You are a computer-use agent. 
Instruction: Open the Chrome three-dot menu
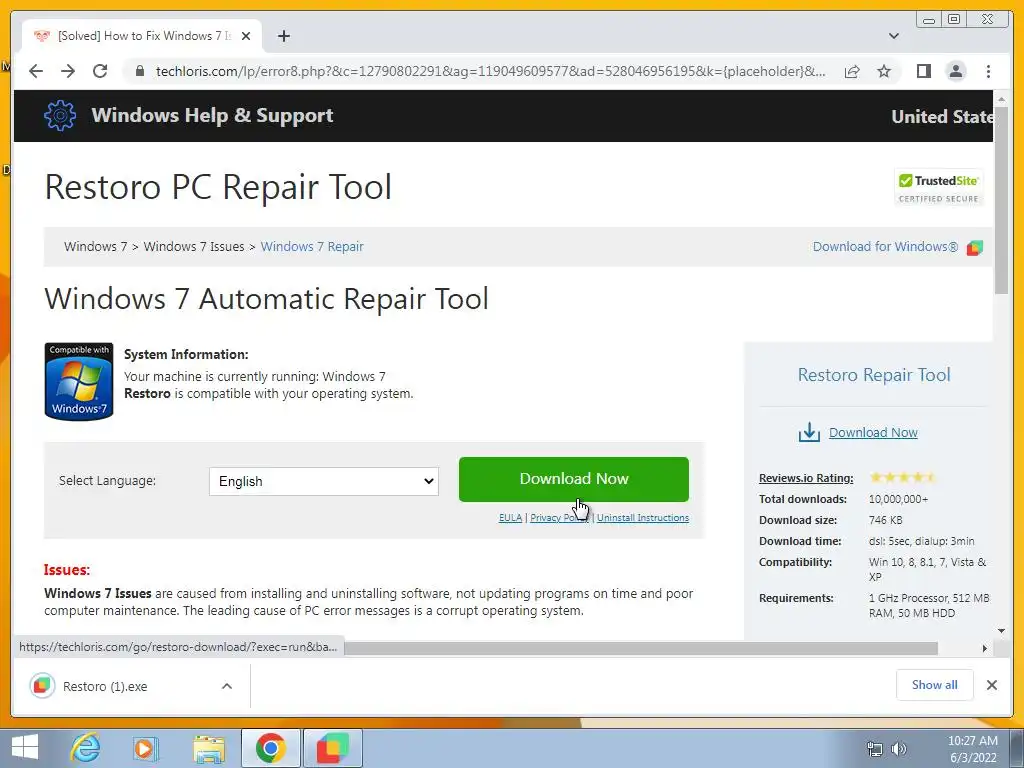(988, 71)
